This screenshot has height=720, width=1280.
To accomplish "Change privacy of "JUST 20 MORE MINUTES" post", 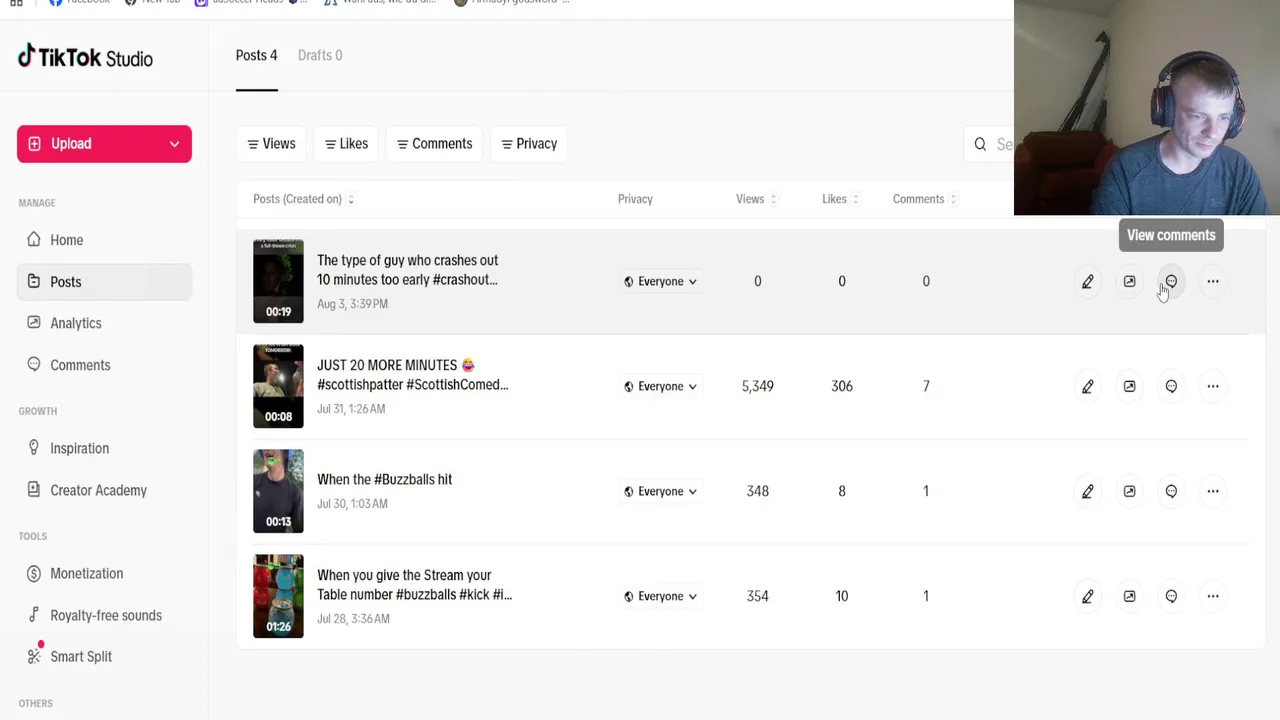I will 660,386.
